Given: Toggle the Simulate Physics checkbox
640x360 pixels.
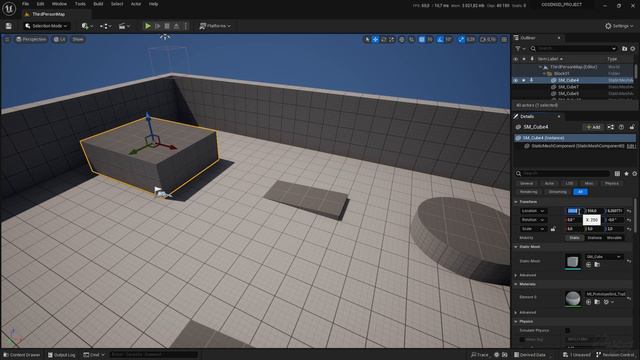Looking at the screenshot, I should pyautogui.click(x=568, y=330).
